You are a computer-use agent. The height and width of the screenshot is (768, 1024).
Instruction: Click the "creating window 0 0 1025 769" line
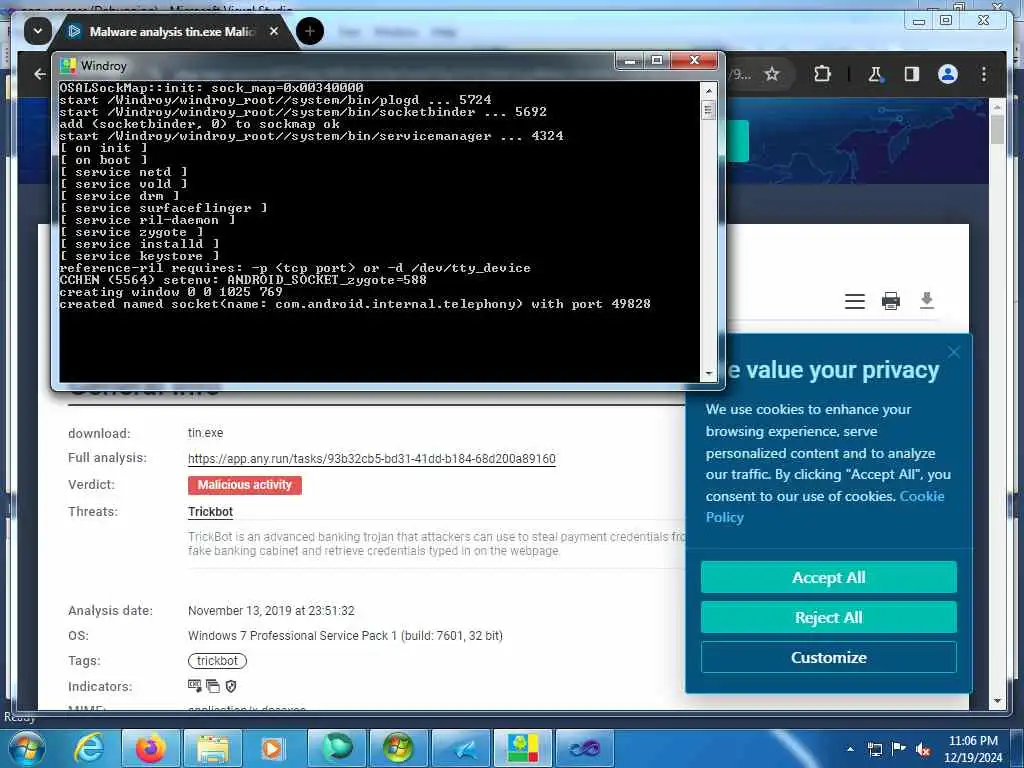click(170, 292)
